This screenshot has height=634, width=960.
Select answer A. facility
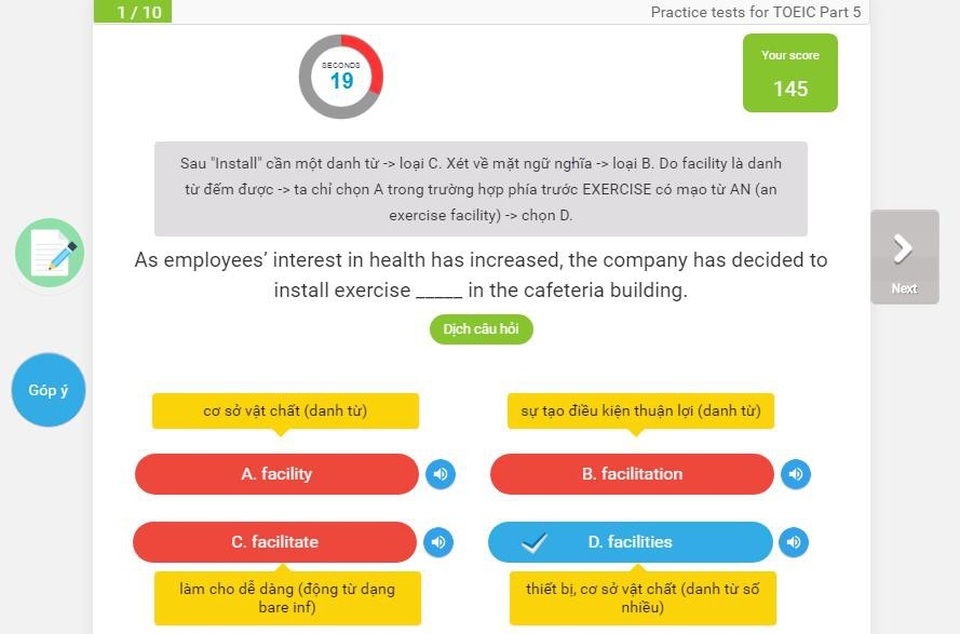(x=277, y=474)
